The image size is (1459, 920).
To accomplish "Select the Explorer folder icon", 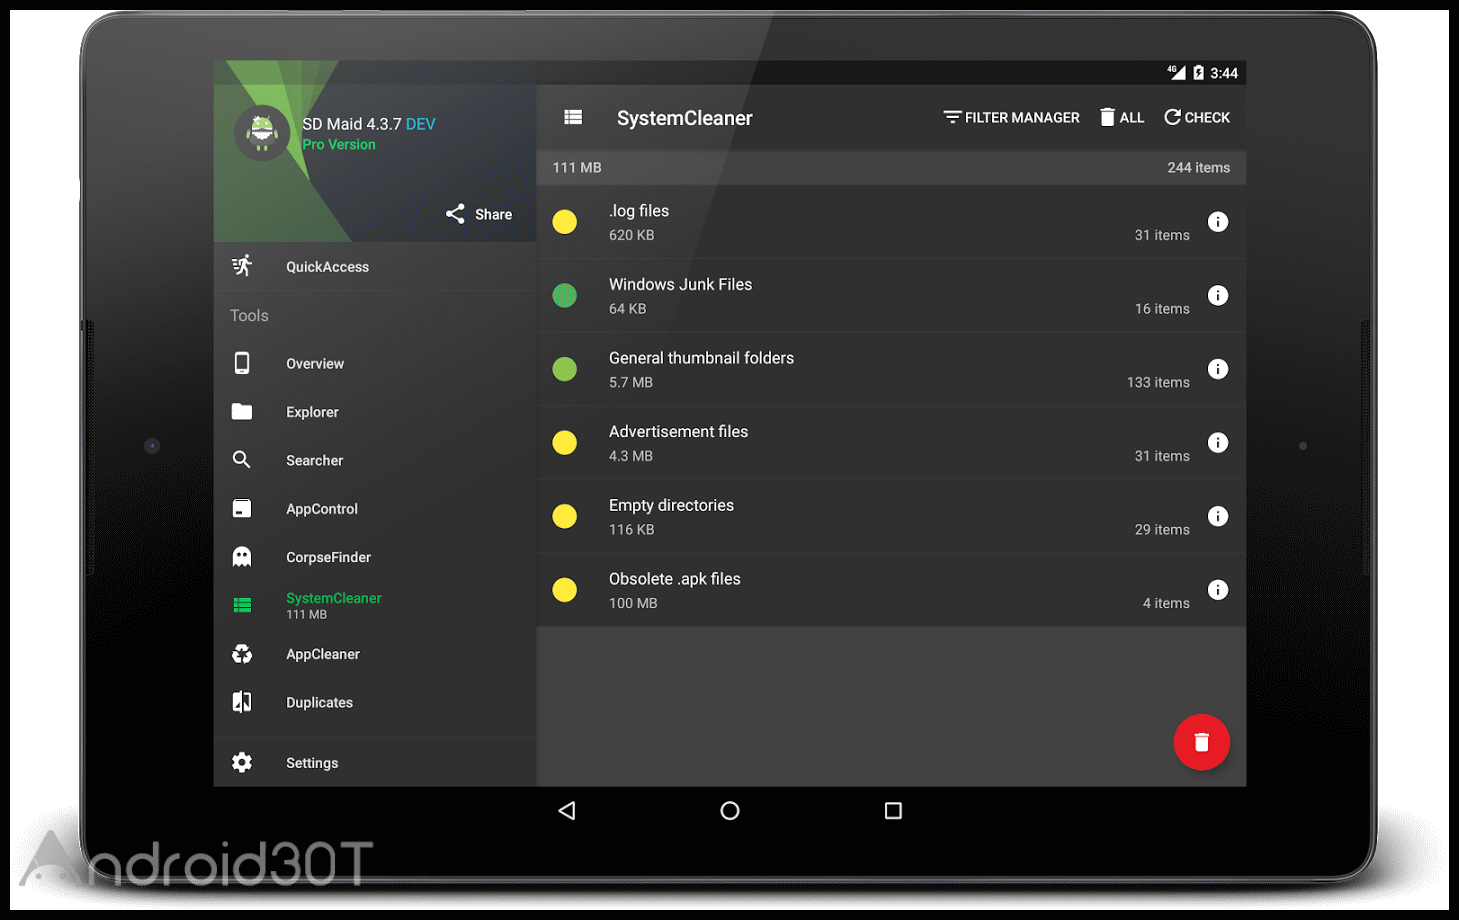I will (242, 411).
